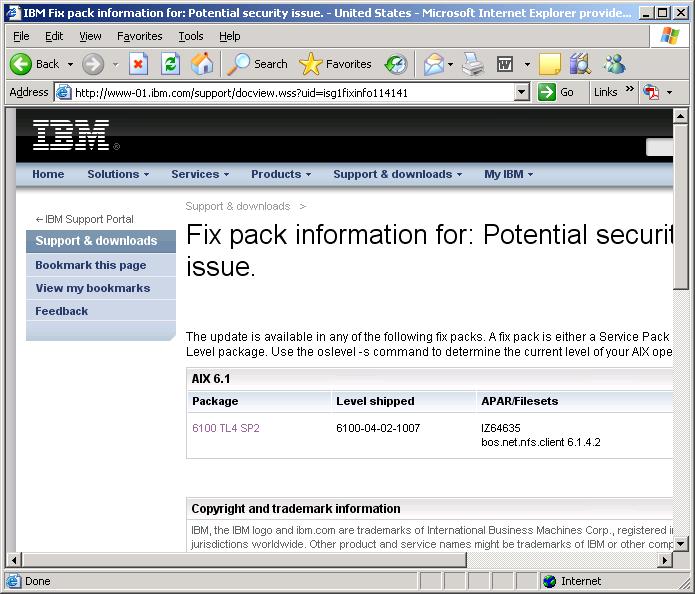Expand the Links toolbar chevron
The image size is (695, 594).
[x=629, y=89]
